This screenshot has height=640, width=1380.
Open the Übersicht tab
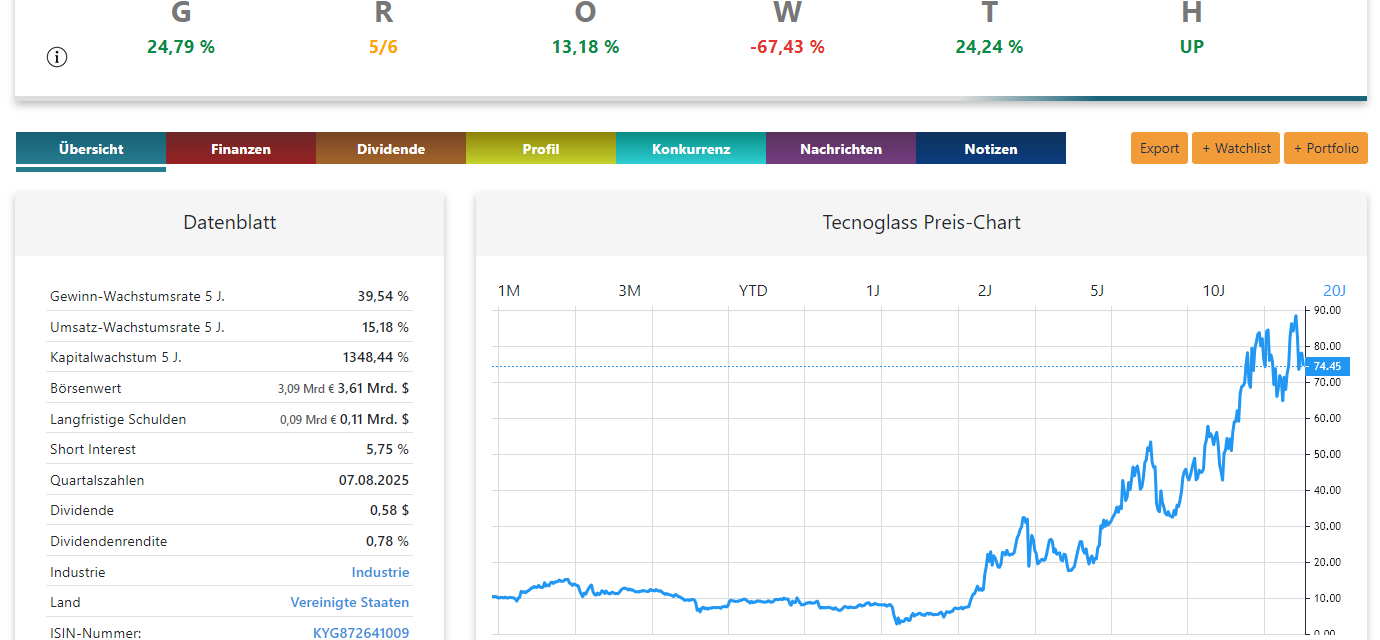[x=91, y=149]
